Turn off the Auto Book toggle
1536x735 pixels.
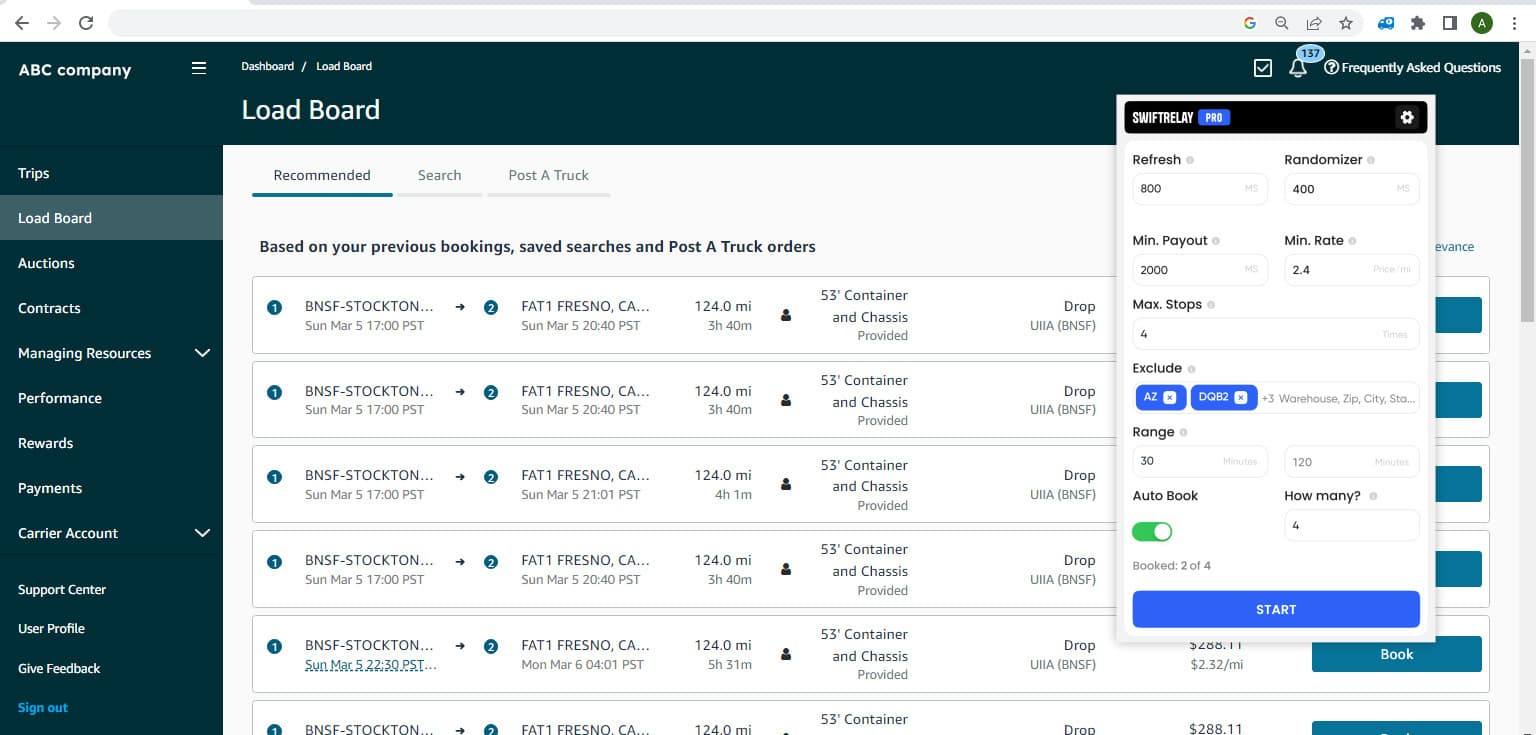point(1152,531)
